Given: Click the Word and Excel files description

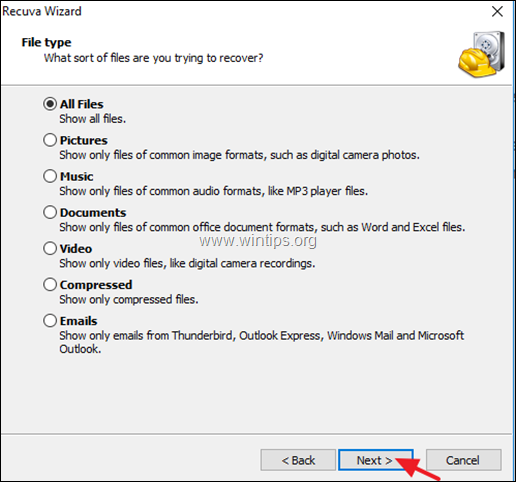Looking at the screenshot, I should pos(262,227).
